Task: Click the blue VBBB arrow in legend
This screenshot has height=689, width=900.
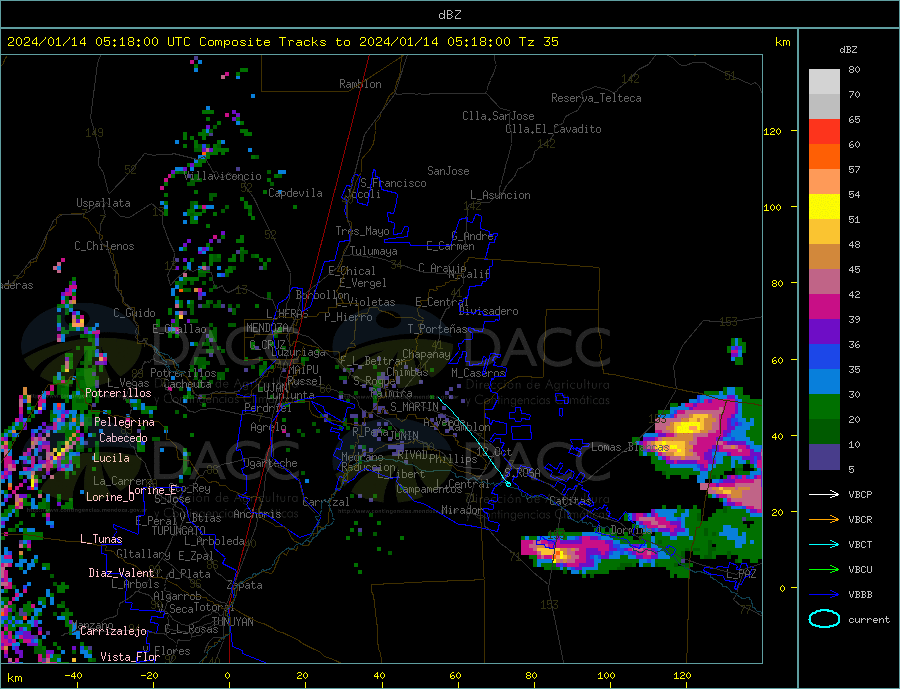Action: [824, 594]
